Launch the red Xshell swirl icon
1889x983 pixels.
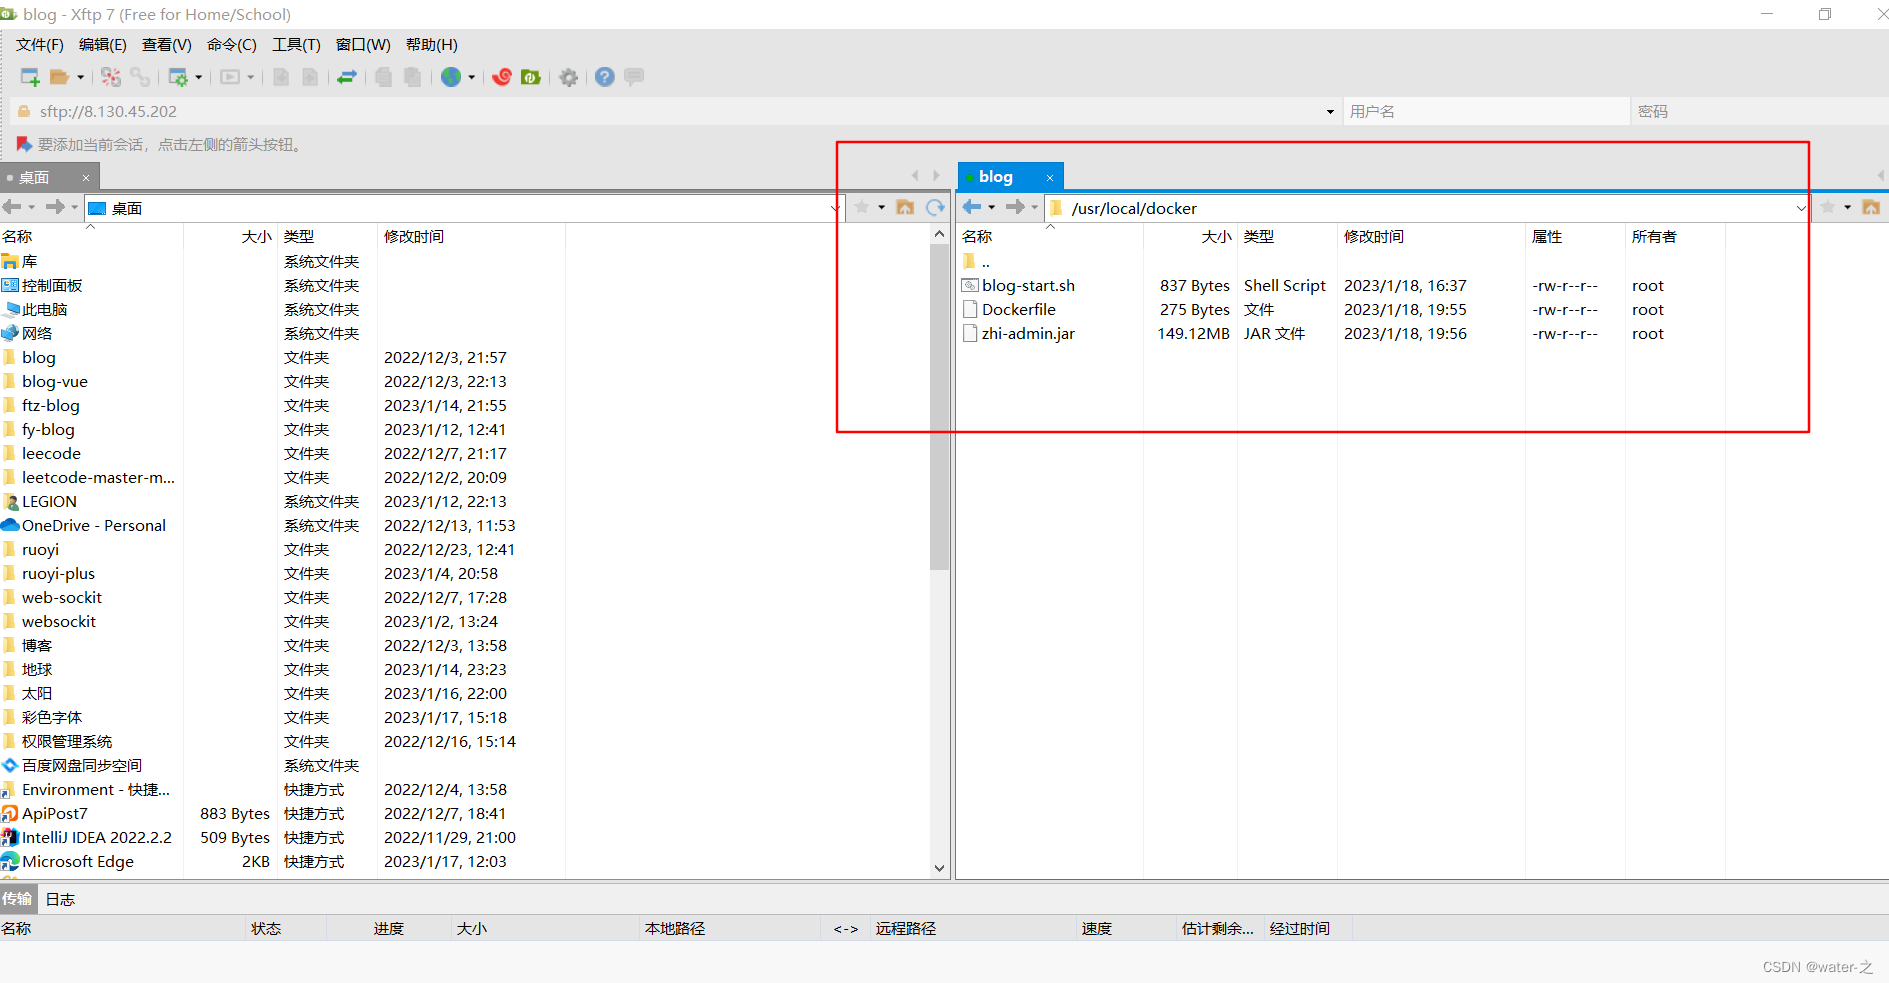(x=502, y=77)
